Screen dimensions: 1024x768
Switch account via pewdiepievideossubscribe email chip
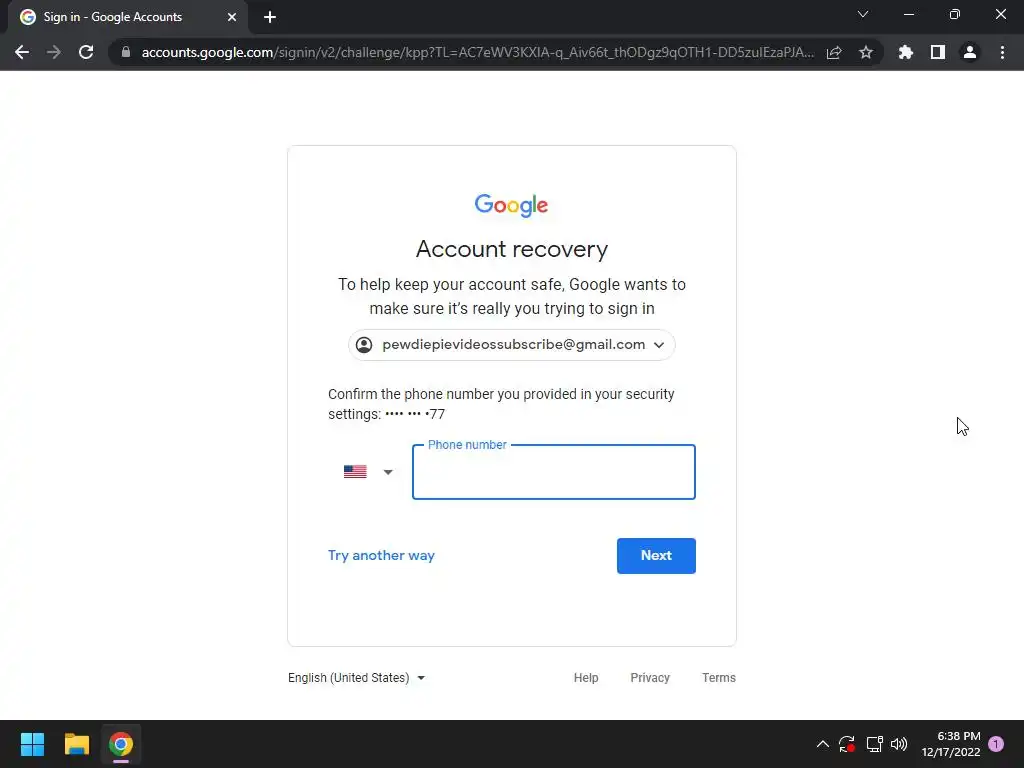[x=512, y=345]
